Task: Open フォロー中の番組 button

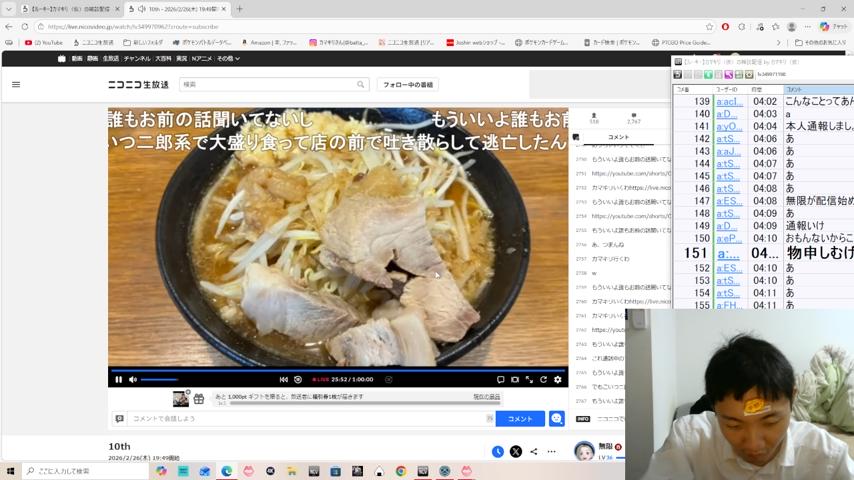Action: pyautogui.click(x=408, y=84)
